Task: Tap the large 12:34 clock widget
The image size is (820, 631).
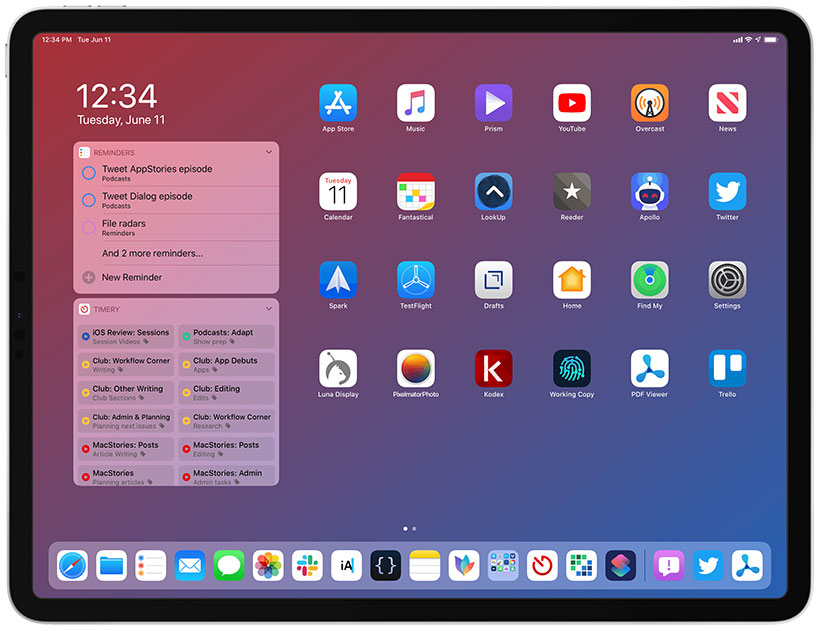Action: (117, 96)
